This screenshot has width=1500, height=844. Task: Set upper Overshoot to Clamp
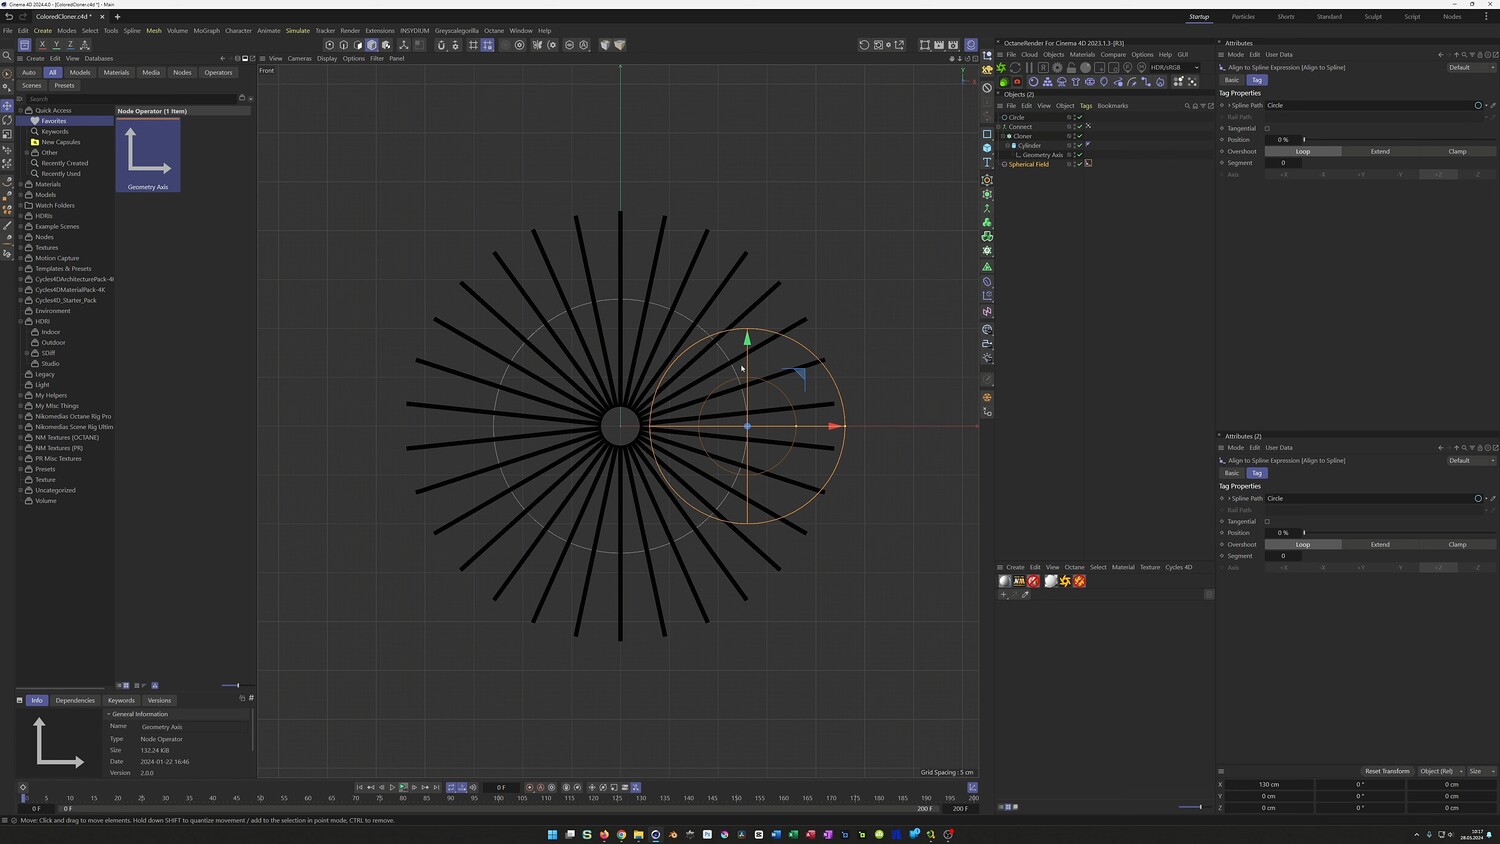(x=1457, y=151)
